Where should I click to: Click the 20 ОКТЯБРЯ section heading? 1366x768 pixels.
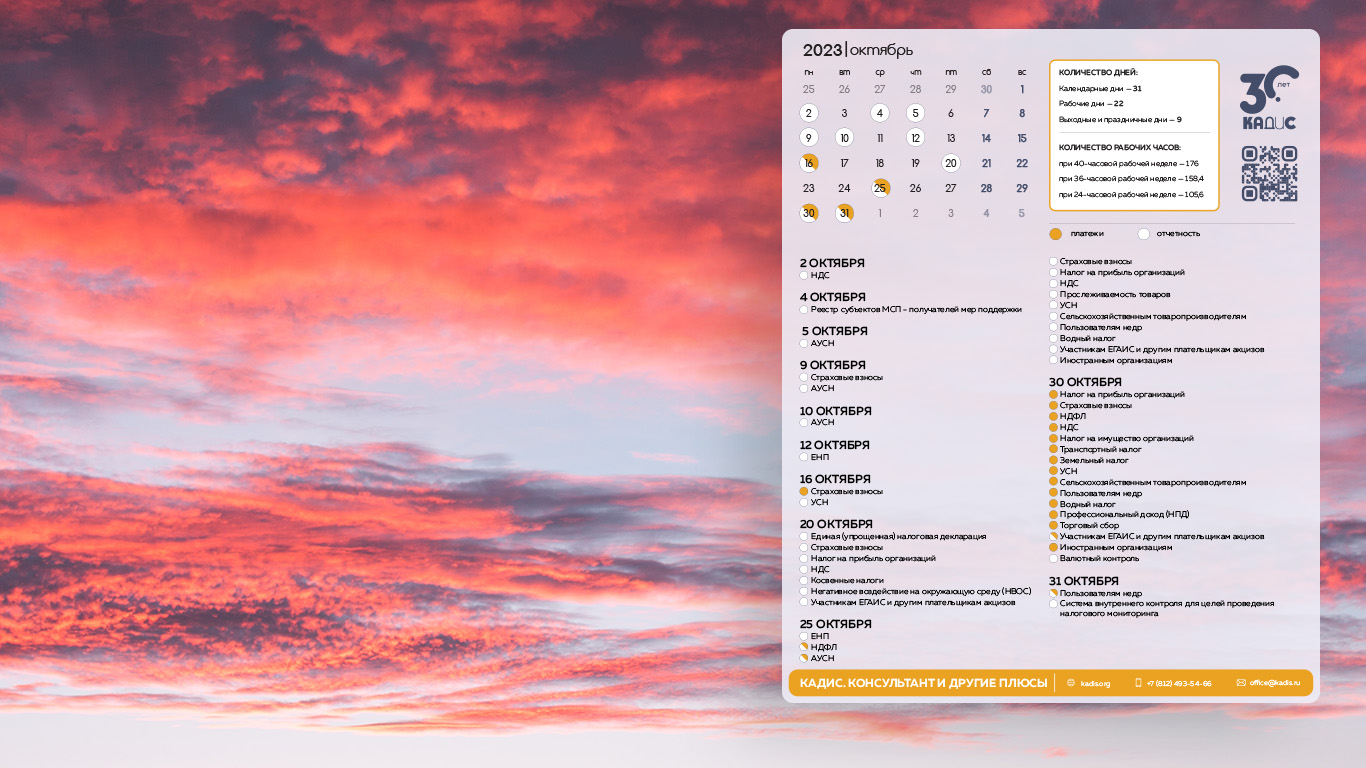pos(836,524)
